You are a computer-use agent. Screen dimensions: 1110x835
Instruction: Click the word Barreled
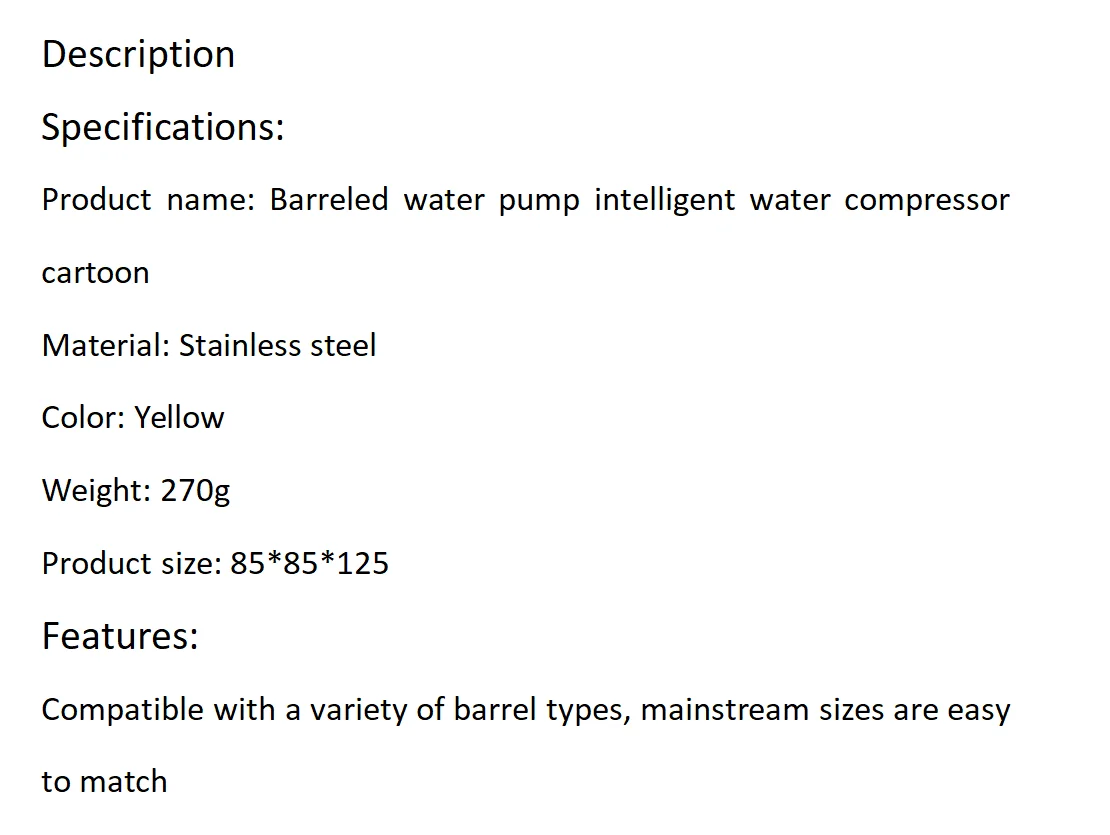point(329,200)
